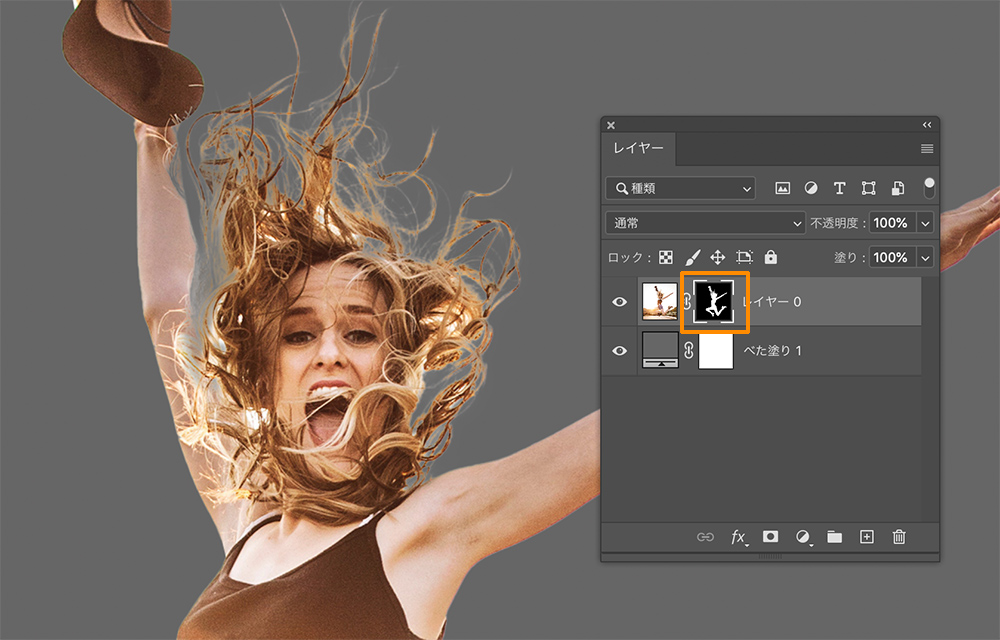
Task: Hide レイヤー 0 using its eye icon
Action: point(620,302)
